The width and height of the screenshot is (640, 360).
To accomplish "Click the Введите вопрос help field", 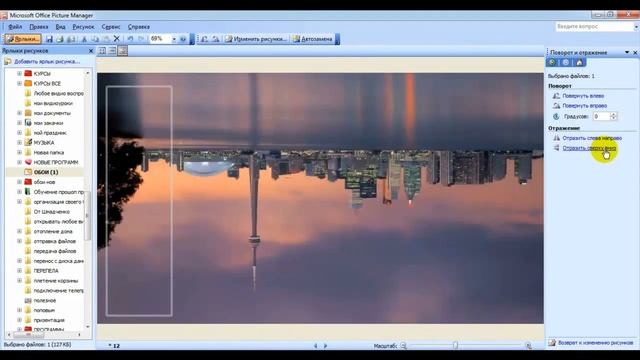I will 594,27.
